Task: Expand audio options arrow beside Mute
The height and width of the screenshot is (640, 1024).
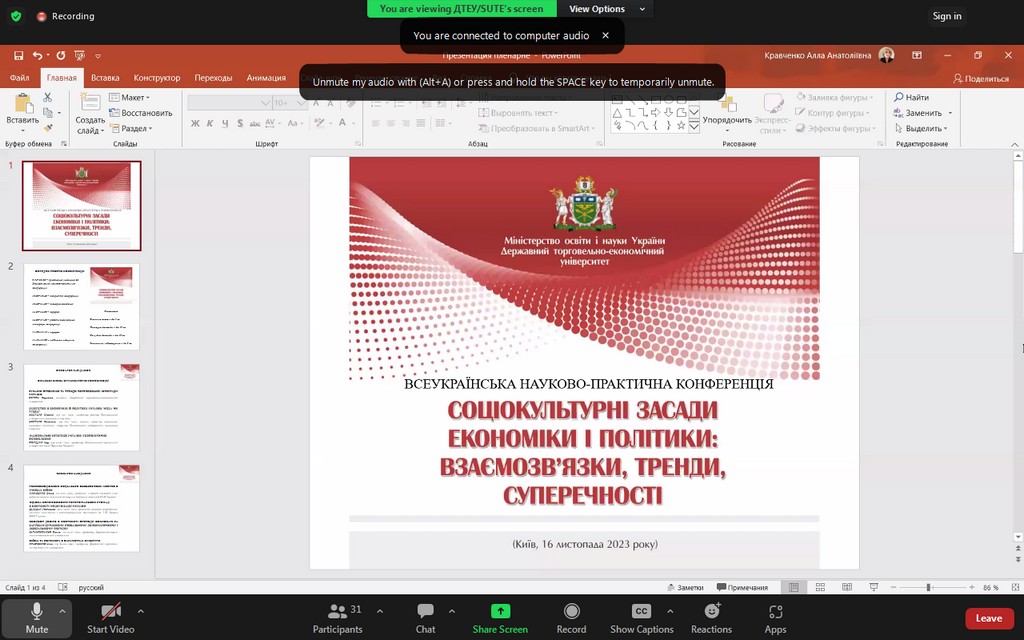Action: (63, 610)
